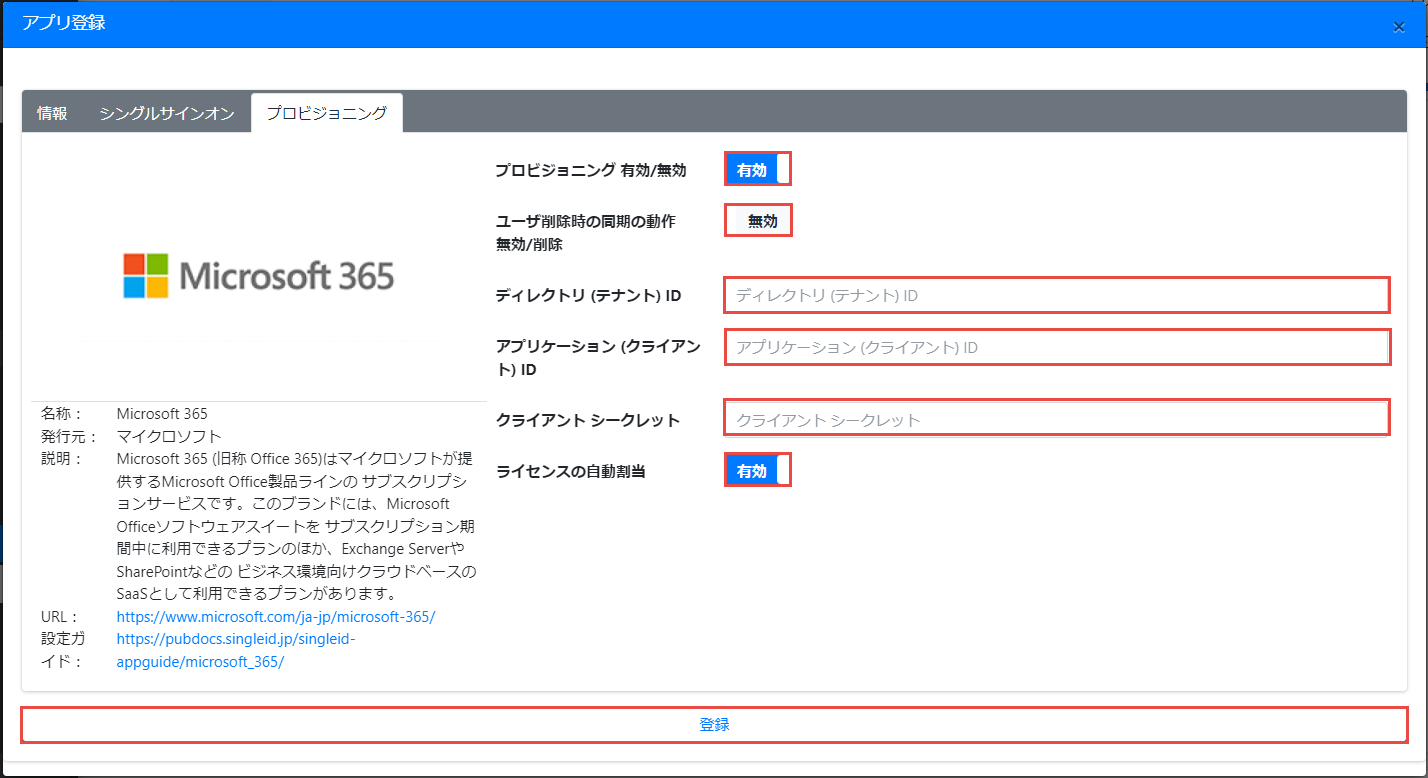Screen dimensions: 1428x778
Task: Disable the ライセンスの自動割当 switch
Action: pyautogui.click(x=758, y=471)
